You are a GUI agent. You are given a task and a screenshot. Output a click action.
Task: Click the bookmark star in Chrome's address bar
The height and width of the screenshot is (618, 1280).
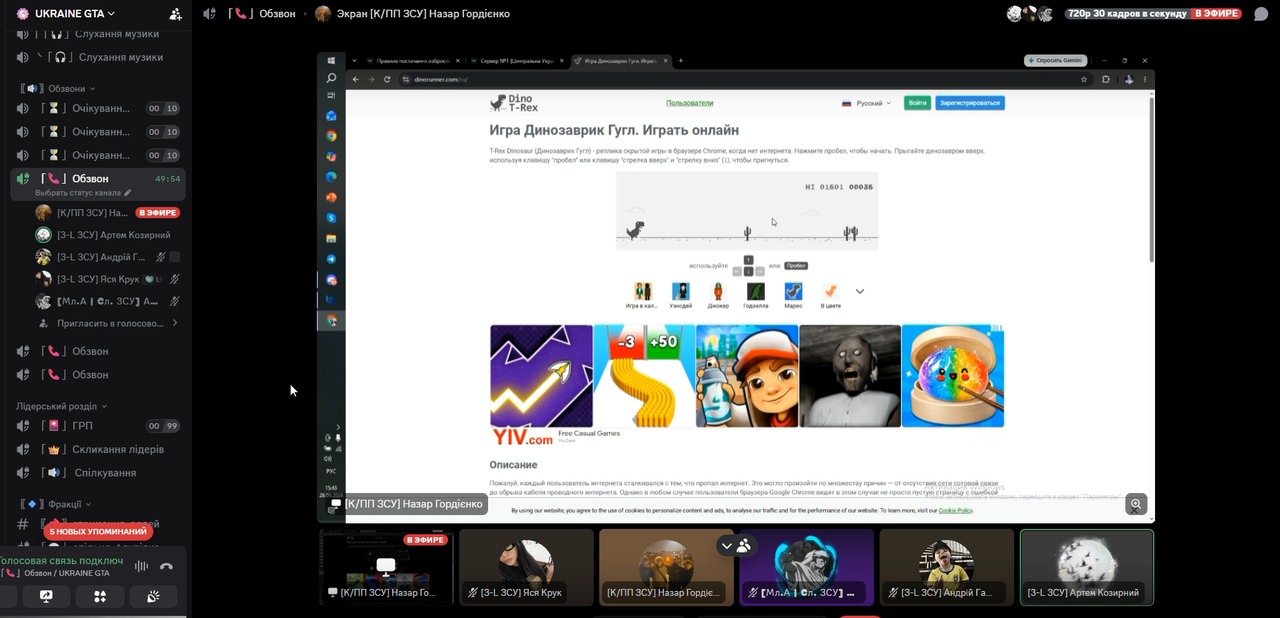coord(1083,80)
